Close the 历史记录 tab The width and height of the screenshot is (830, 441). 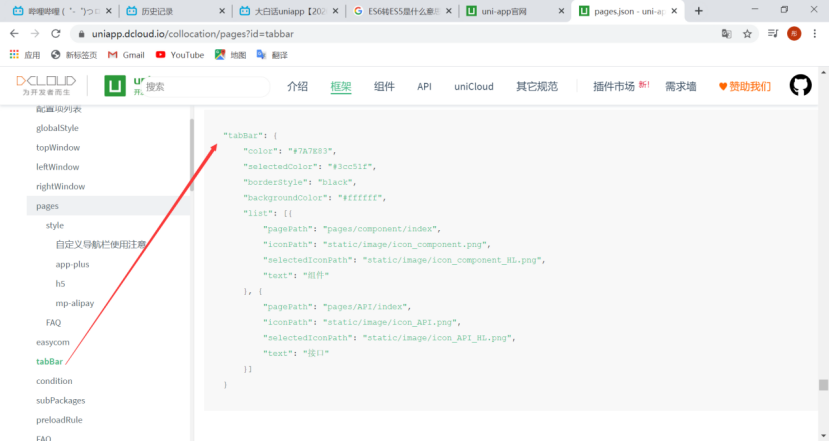pos(222,11)
